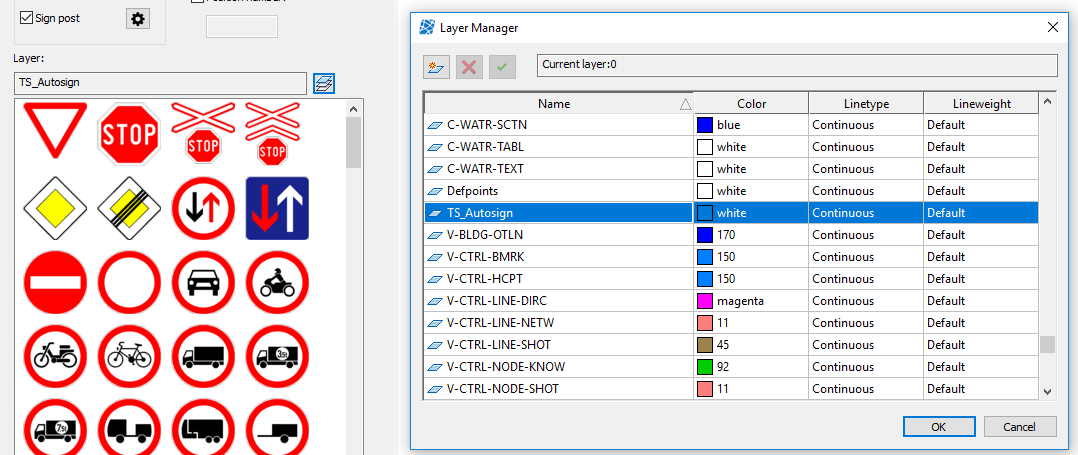Image resolution: width=1078 pixels, height=455 pixels.
Task: Select the Defpoints layer row
Action: tap(558, 191)
